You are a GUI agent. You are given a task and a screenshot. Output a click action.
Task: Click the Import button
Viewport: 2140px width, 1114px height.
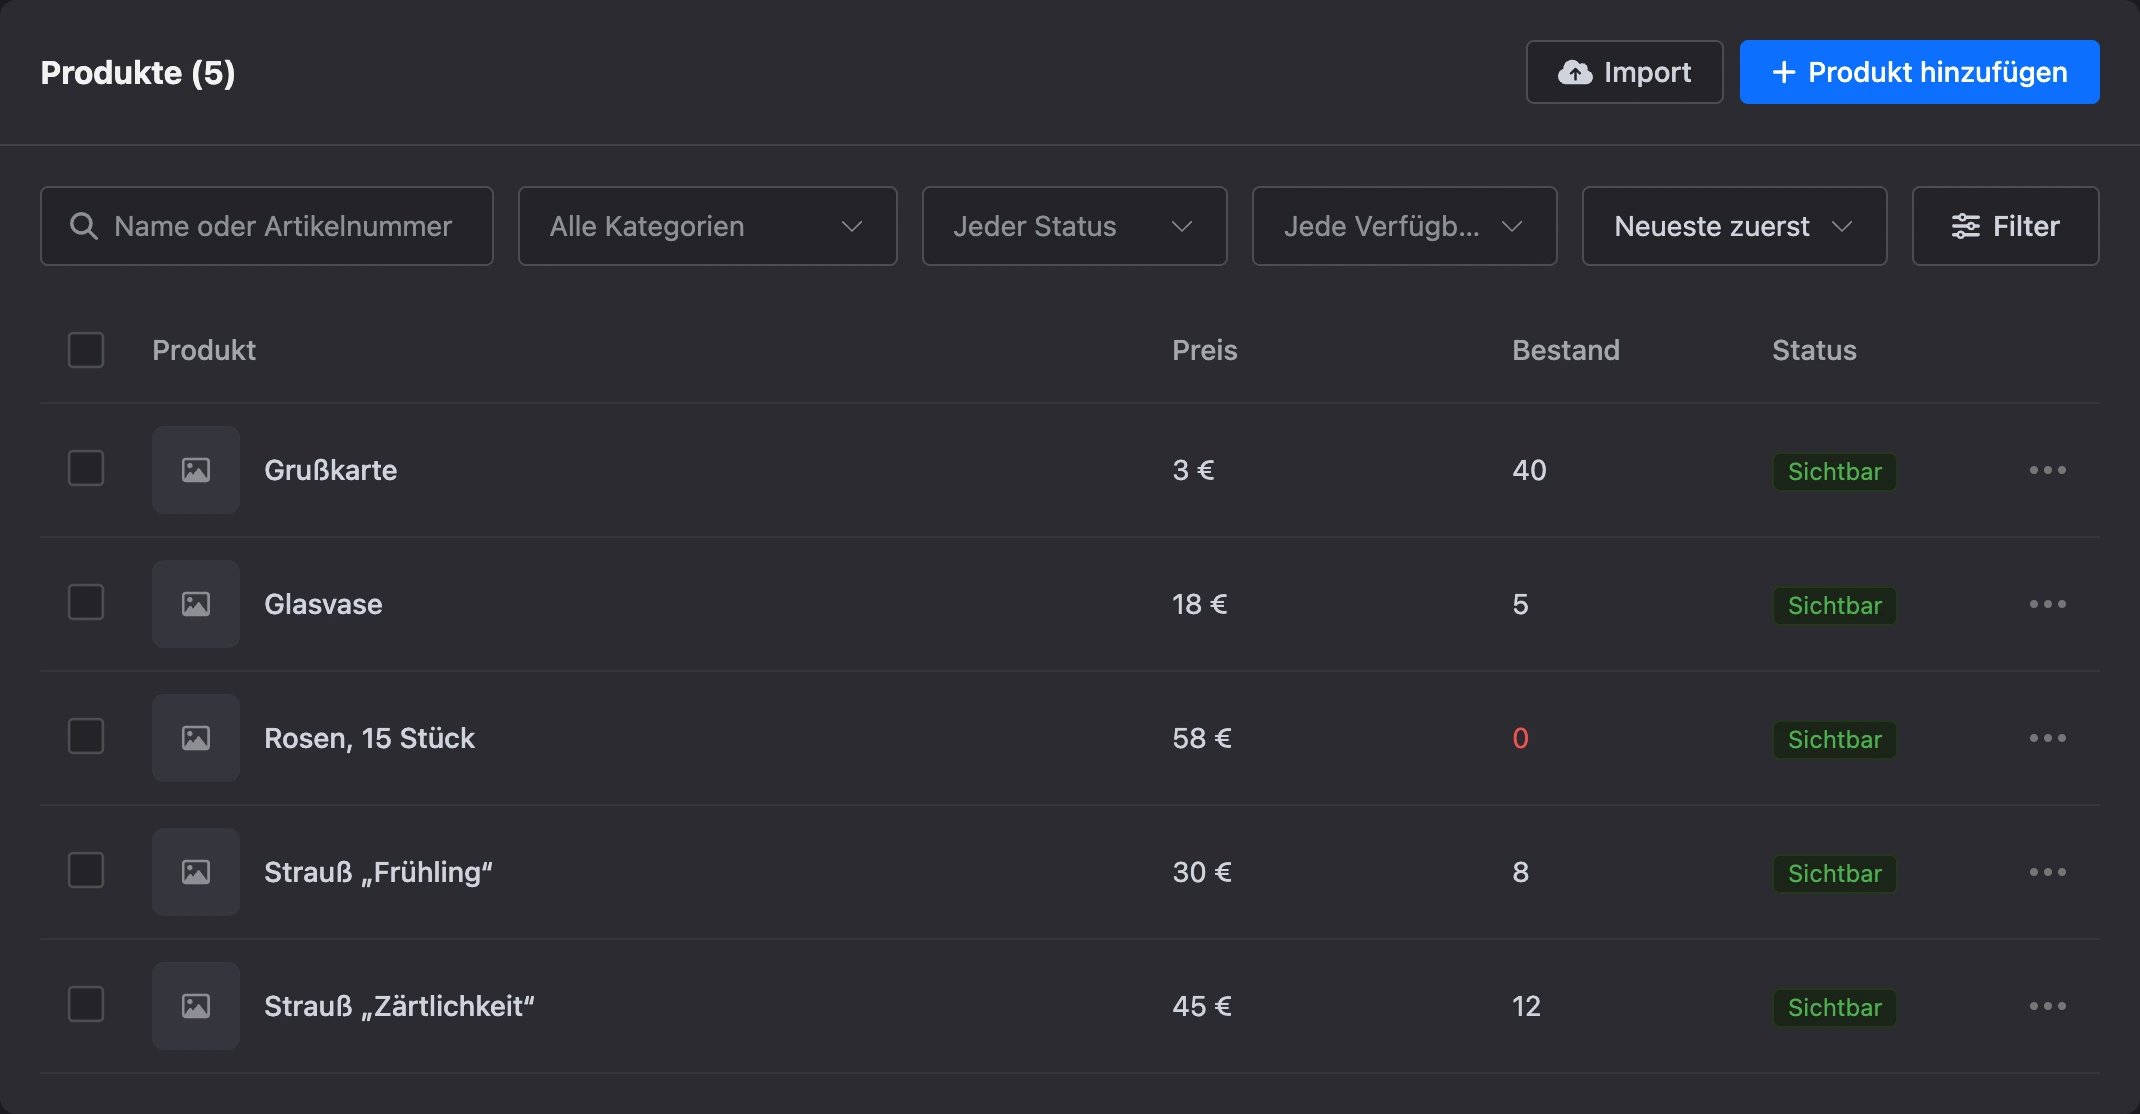click(1625, 72)
